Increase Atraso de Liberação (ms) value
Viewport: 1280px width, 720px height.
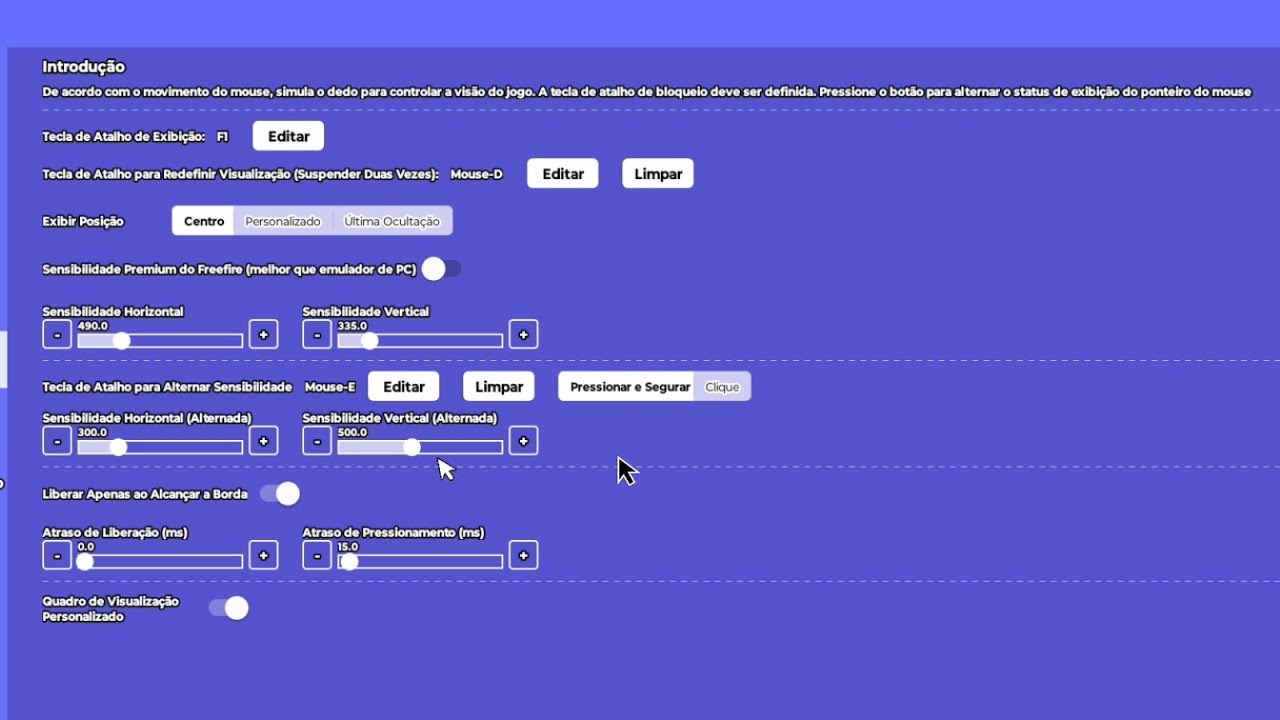click(263, 555)
